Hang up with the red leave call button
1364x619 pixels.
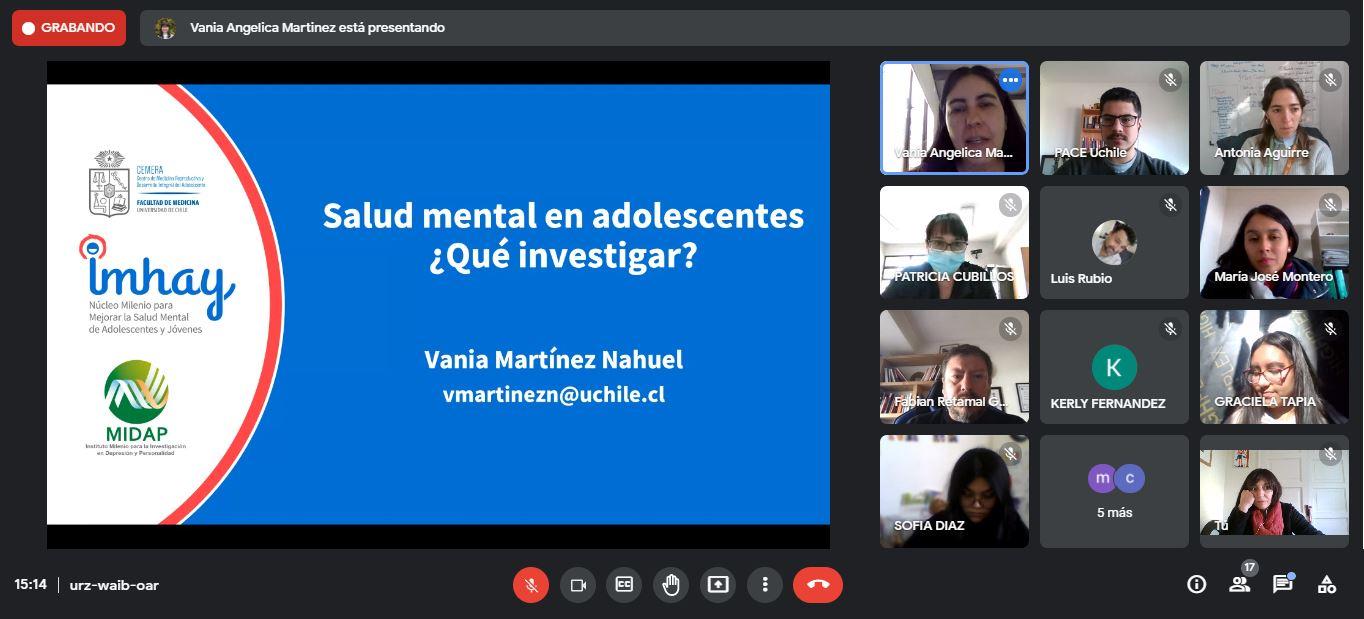tap(817, 585)
